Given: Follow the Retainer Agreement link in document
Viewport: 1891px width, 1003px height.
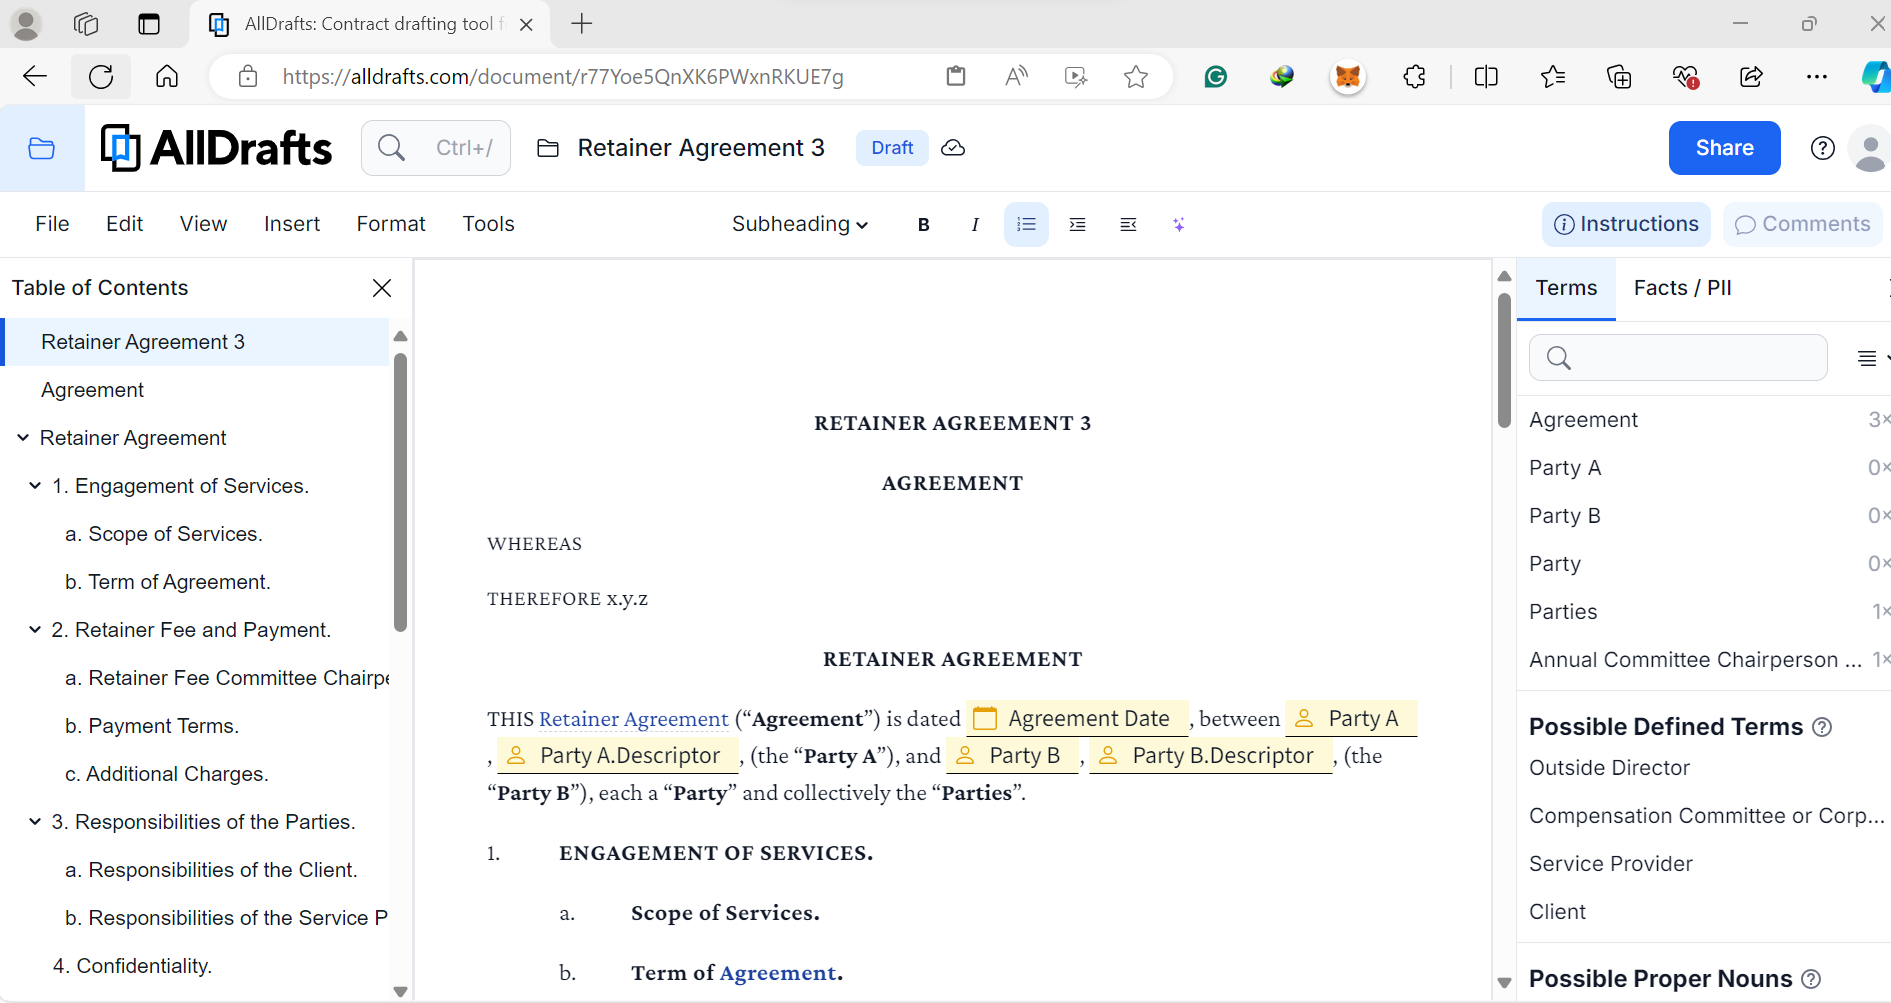Looking at the screenshot, I should tap(633, 719).
